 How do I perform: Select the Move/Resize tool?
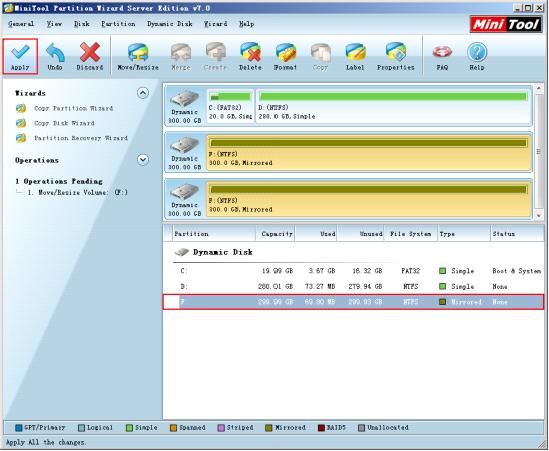[x=138, y=56]
